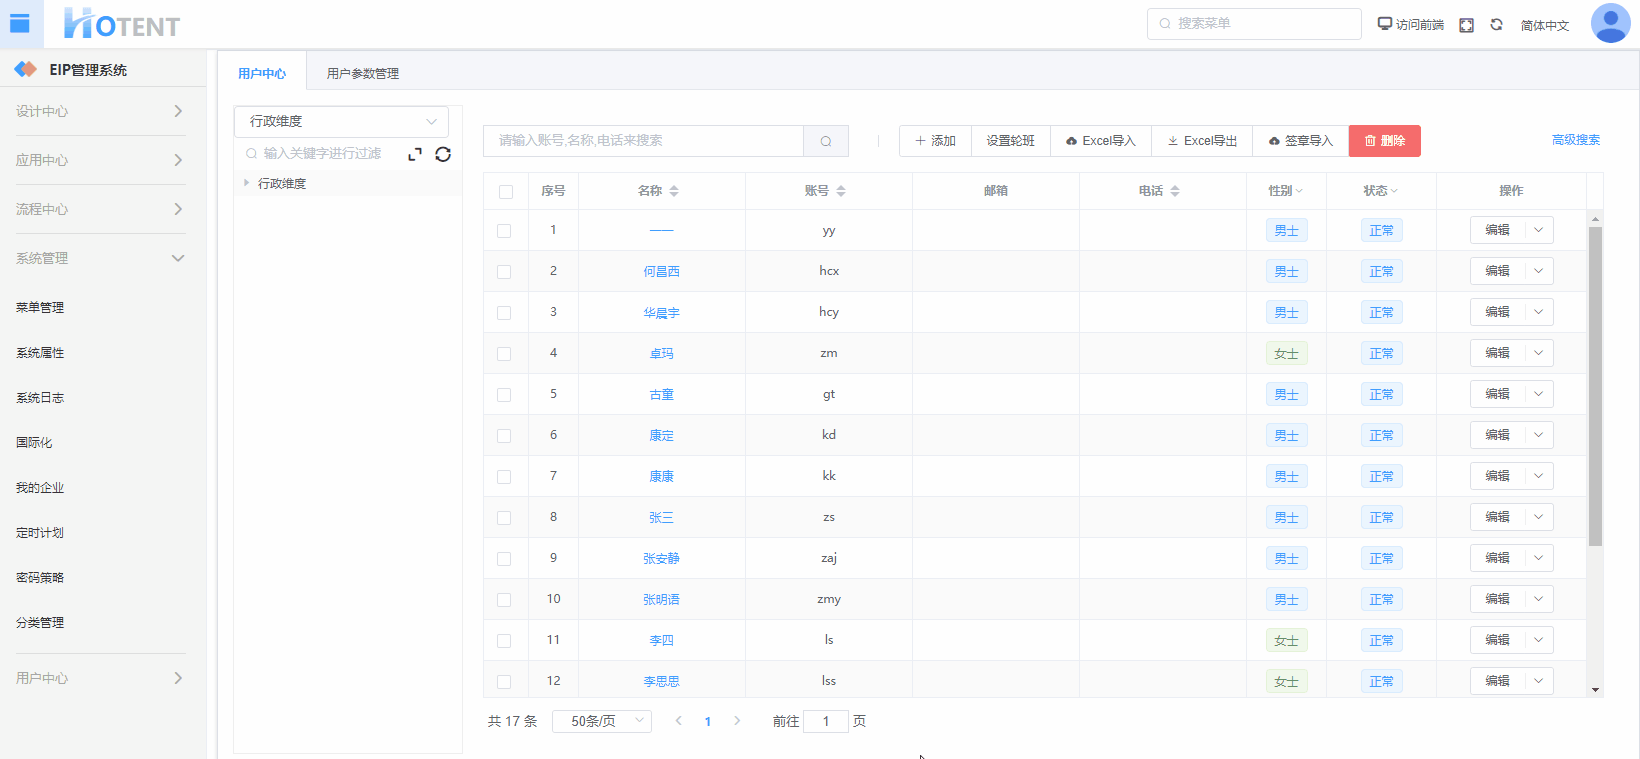
Task: Click the red 删除 button
Action: [1384, 141]
